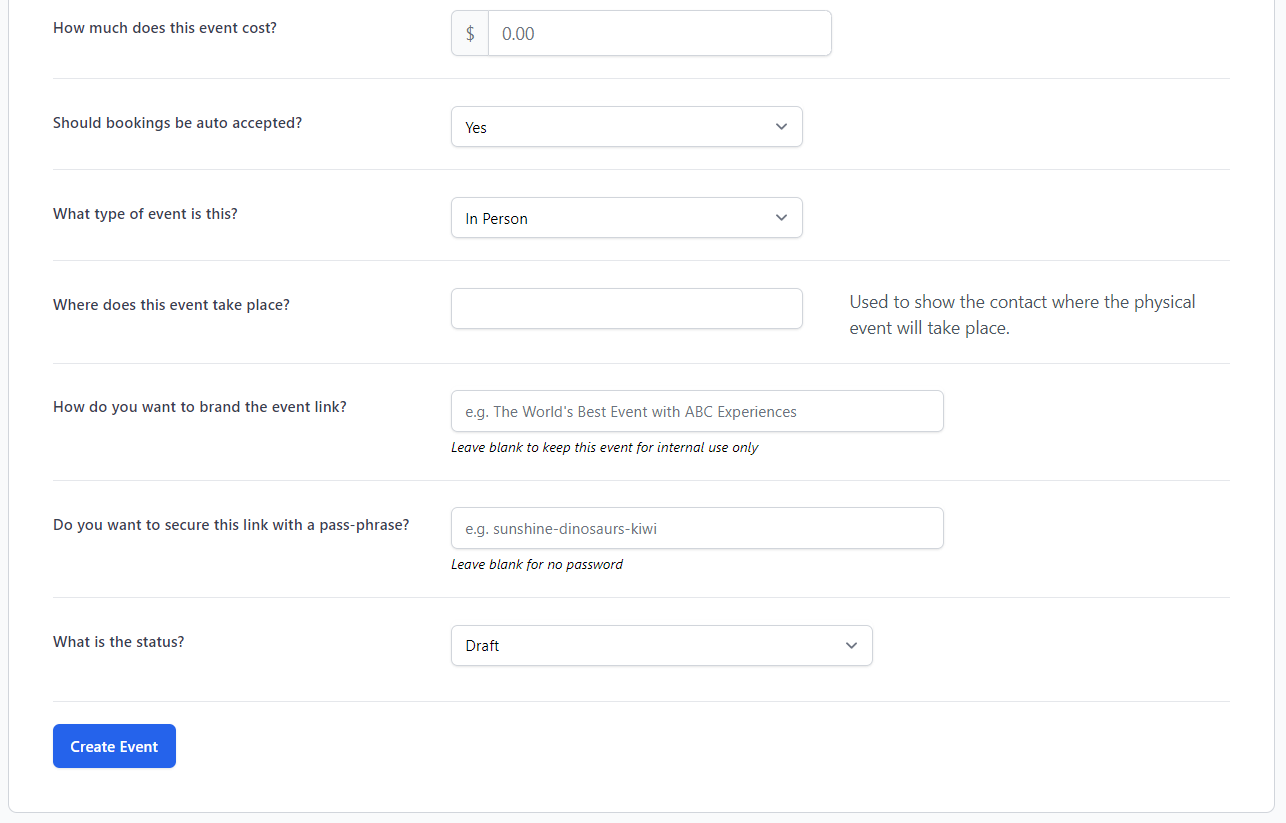Click the 'How much does this event cost?' label
Image resolution: width=1286 pixels, height=823 pixels.
165,28
